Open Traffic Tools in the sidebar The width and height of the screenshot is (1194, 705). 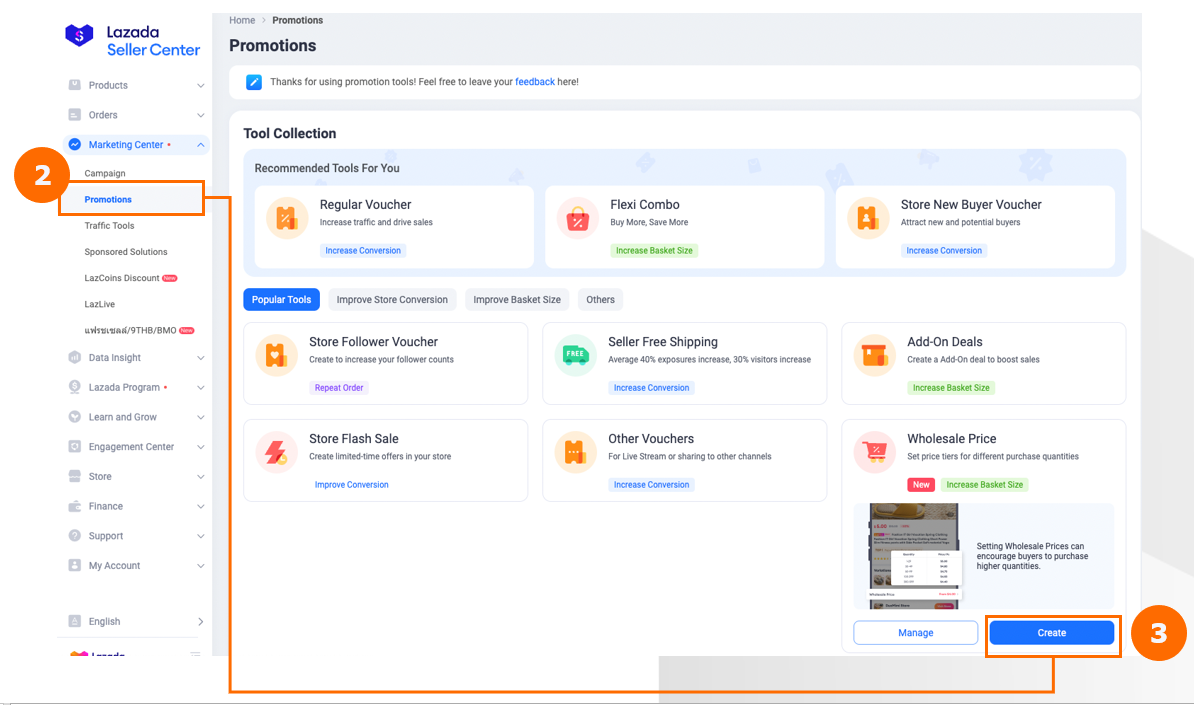pos(109,225)
